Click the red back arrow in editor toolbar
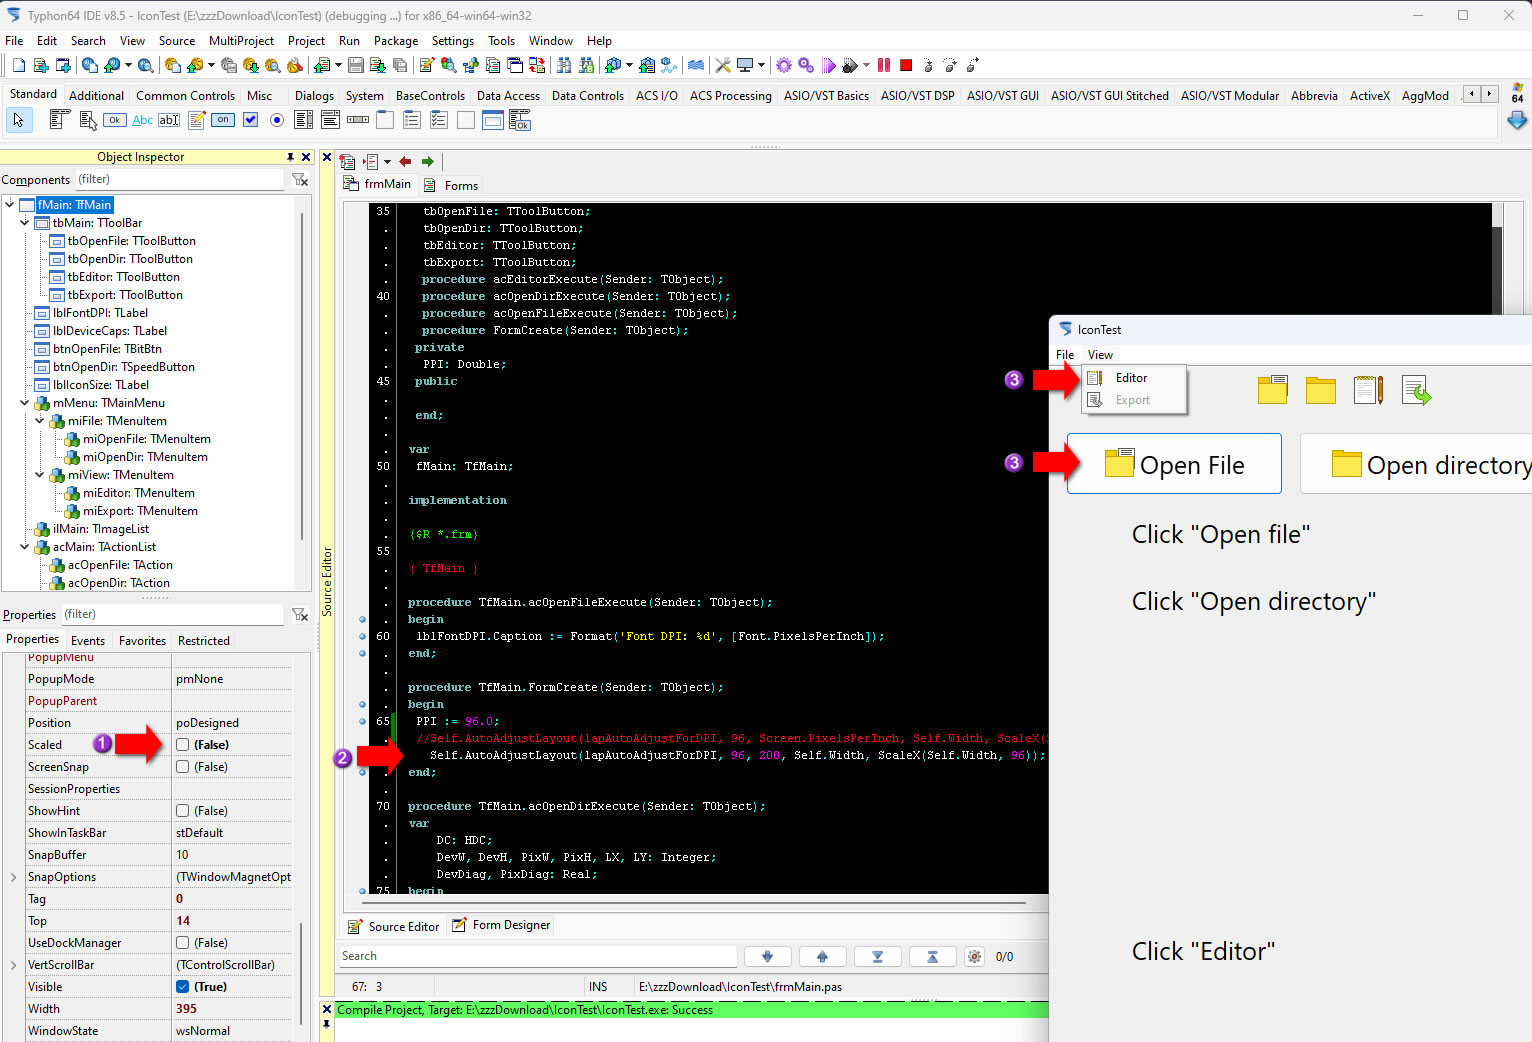The image size is (1532, 1042). [405, 161]
